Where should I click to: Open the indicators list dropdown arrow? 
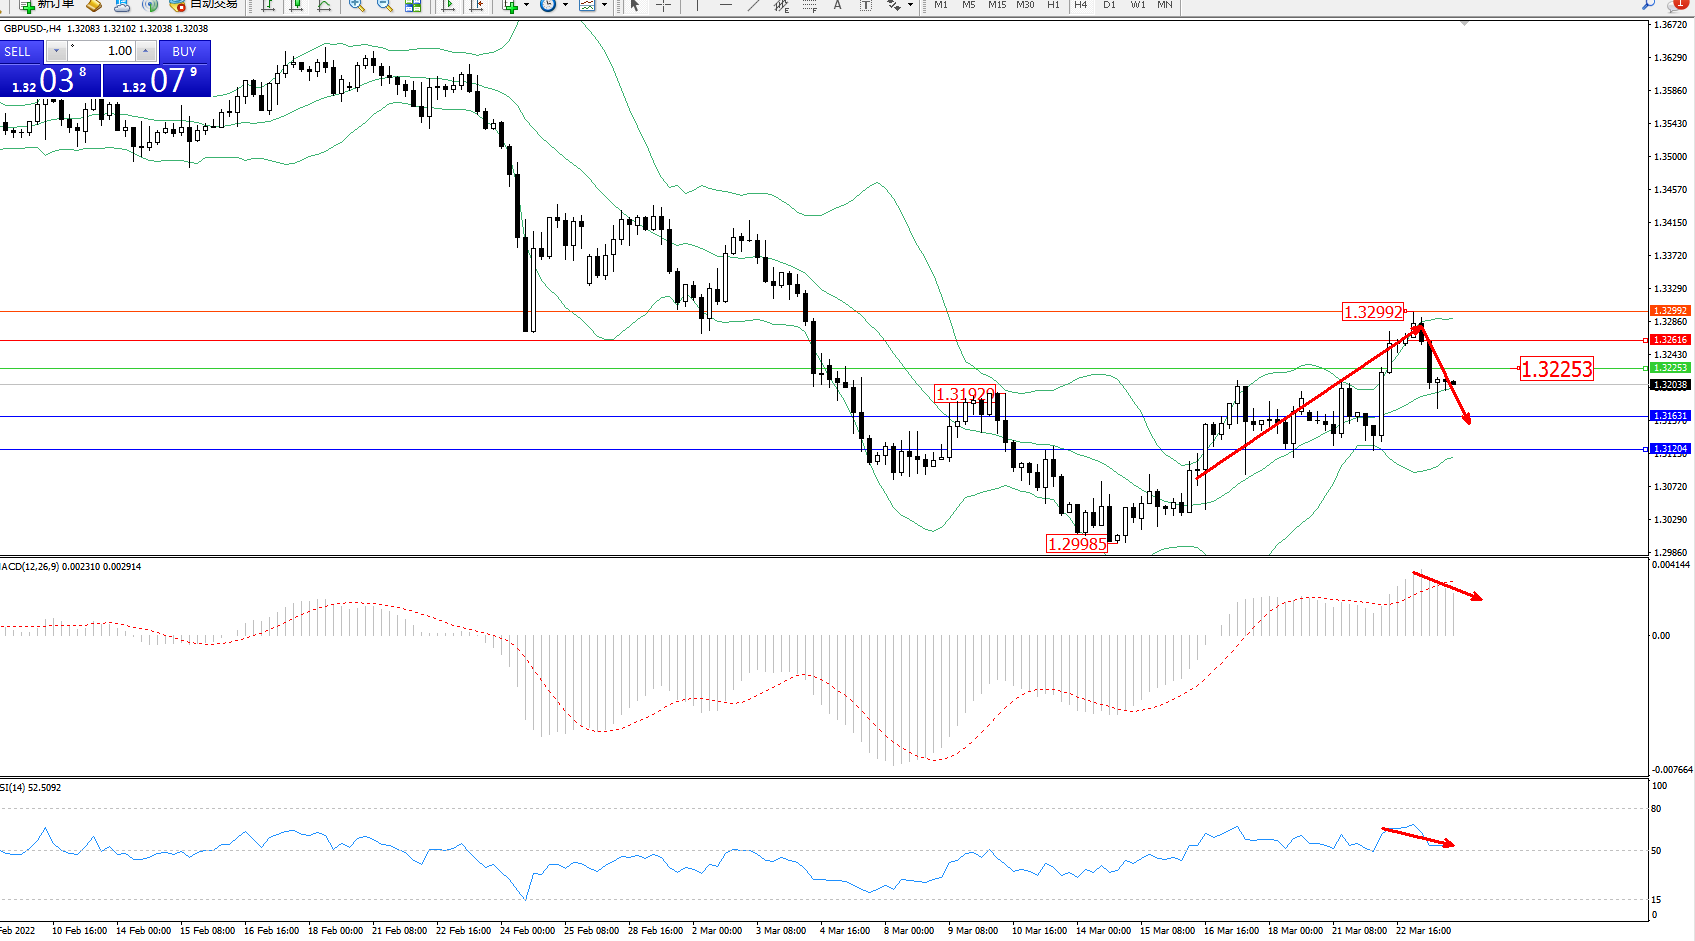click(526, 5)
